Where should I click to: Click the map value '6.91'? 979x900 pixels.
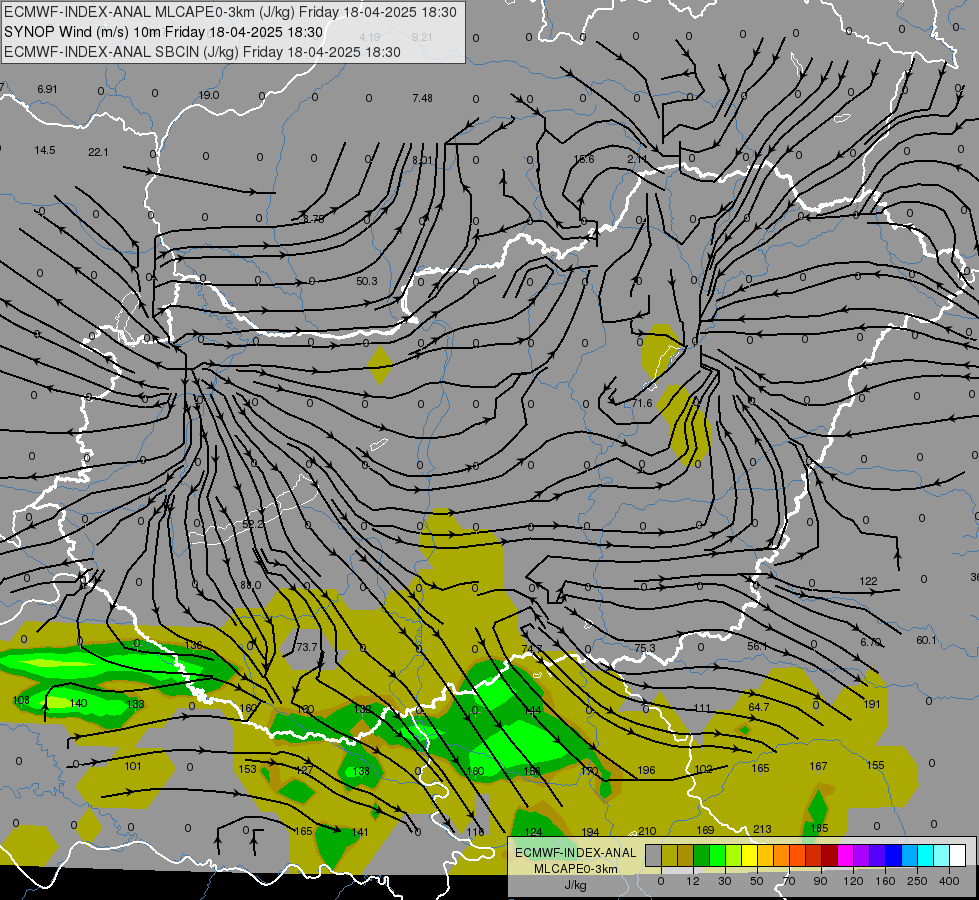pos(47,89)
